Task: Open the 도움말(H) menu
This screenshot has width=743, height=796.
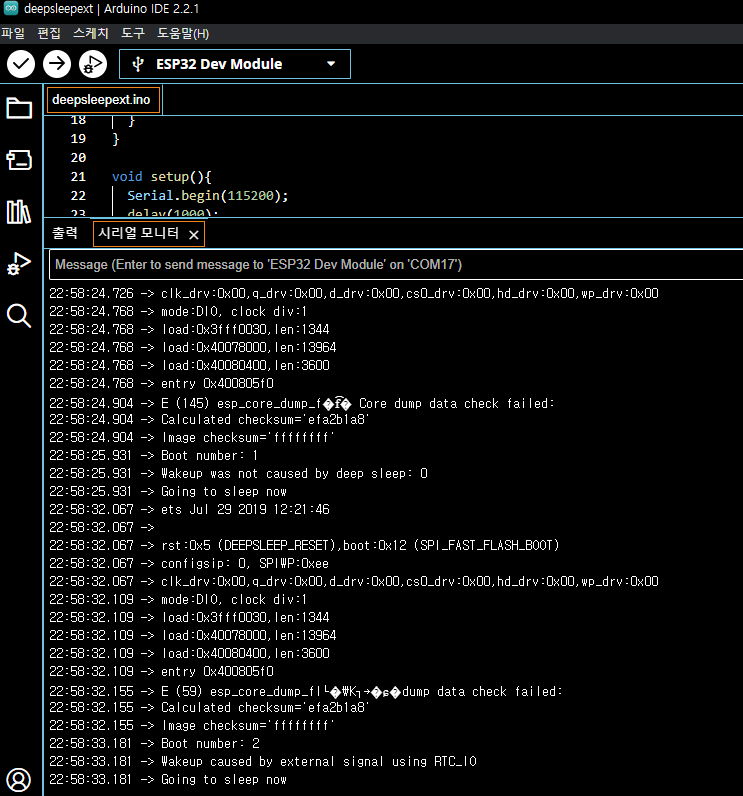Action: point(183,34)
